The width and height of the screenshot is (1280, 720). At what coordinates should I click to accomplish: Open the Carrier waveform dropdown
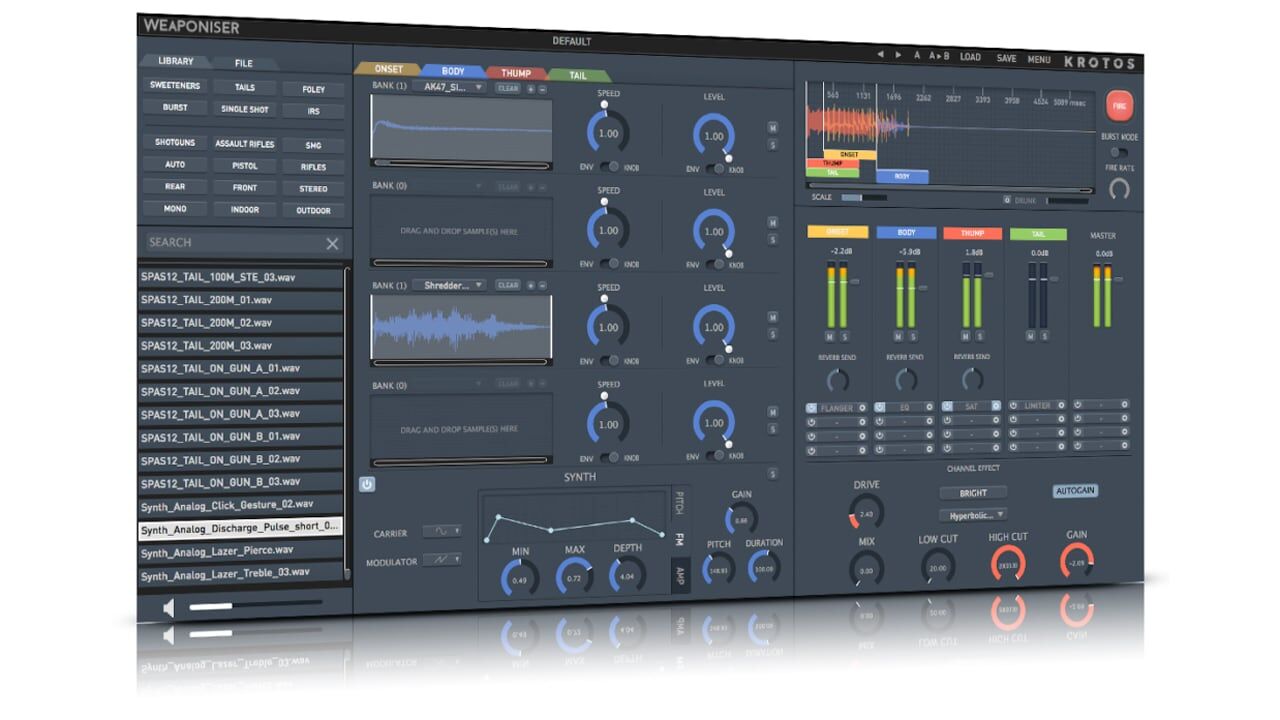pyautogui.click(x=442, y=532)
